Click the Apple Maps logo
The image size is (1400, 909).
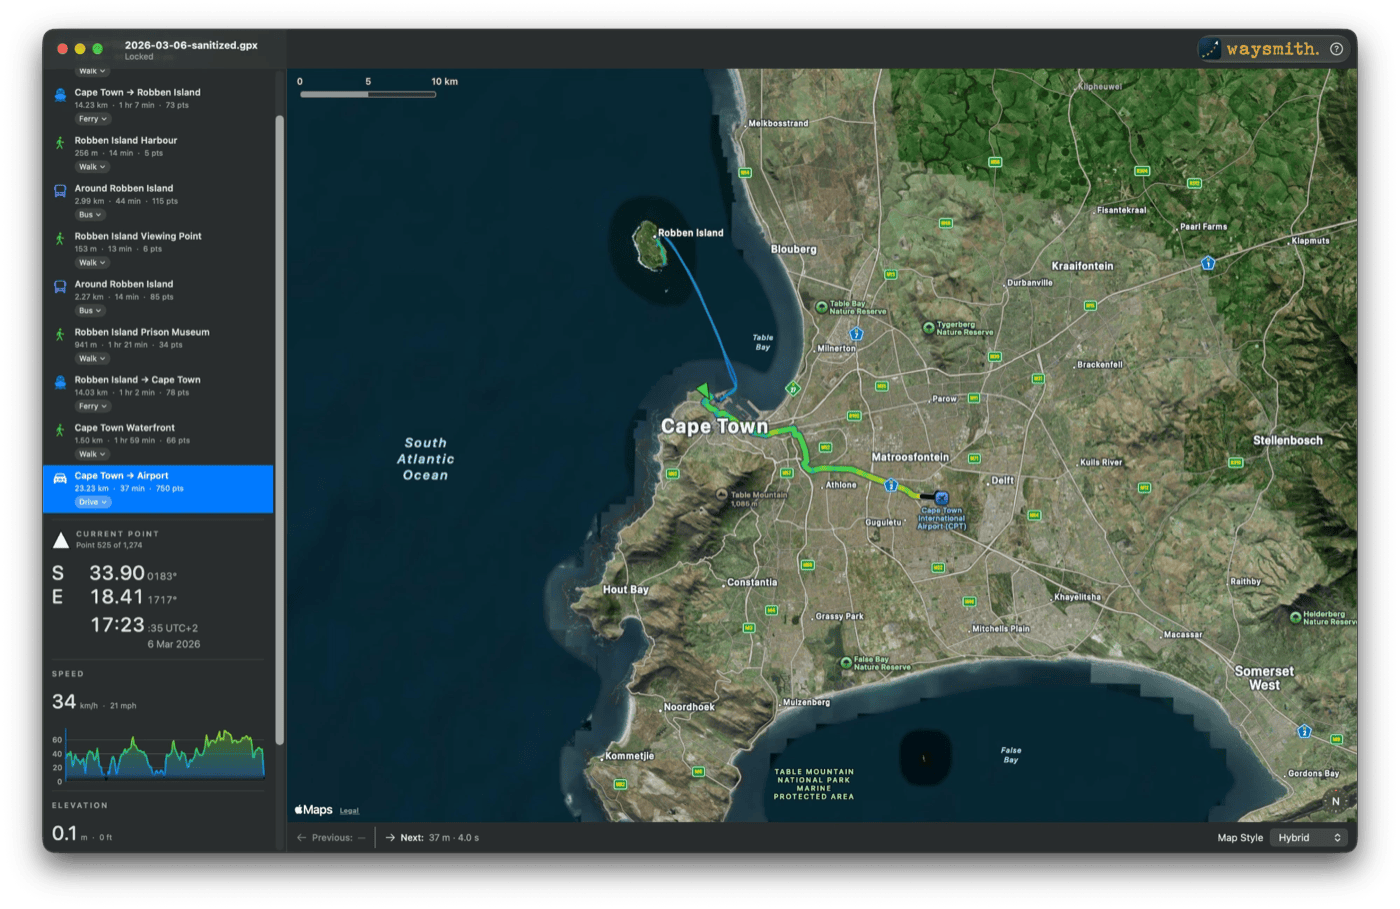click(313, 810)
